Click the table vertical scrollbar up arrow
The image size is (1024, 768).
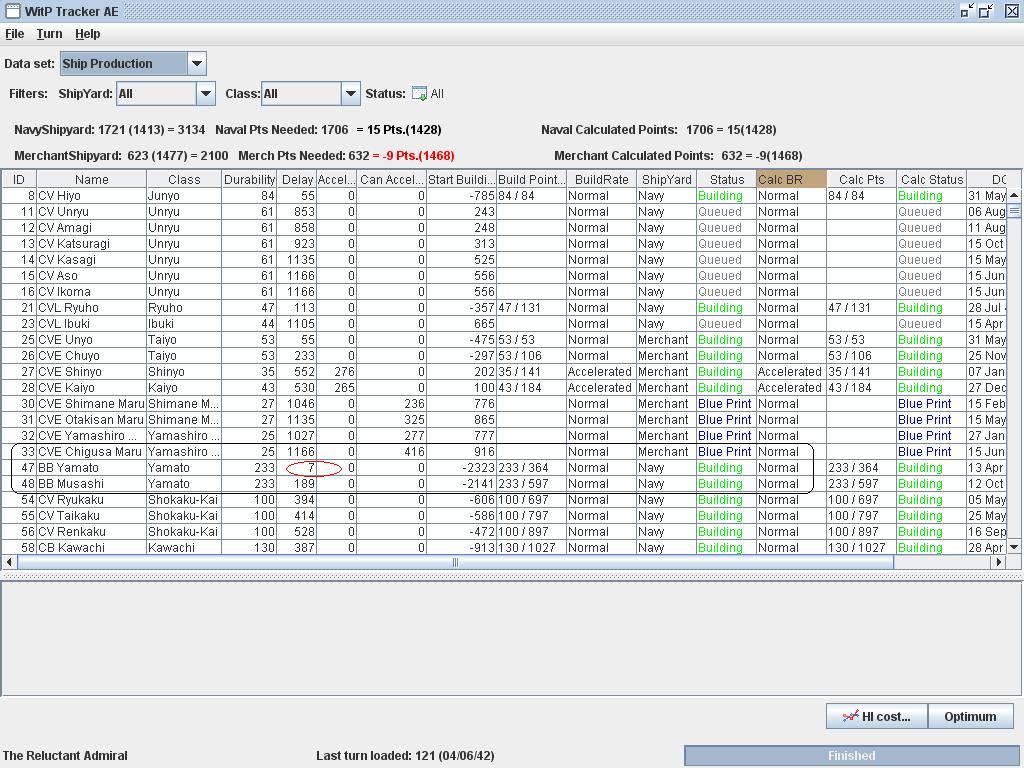point(1014,195)
